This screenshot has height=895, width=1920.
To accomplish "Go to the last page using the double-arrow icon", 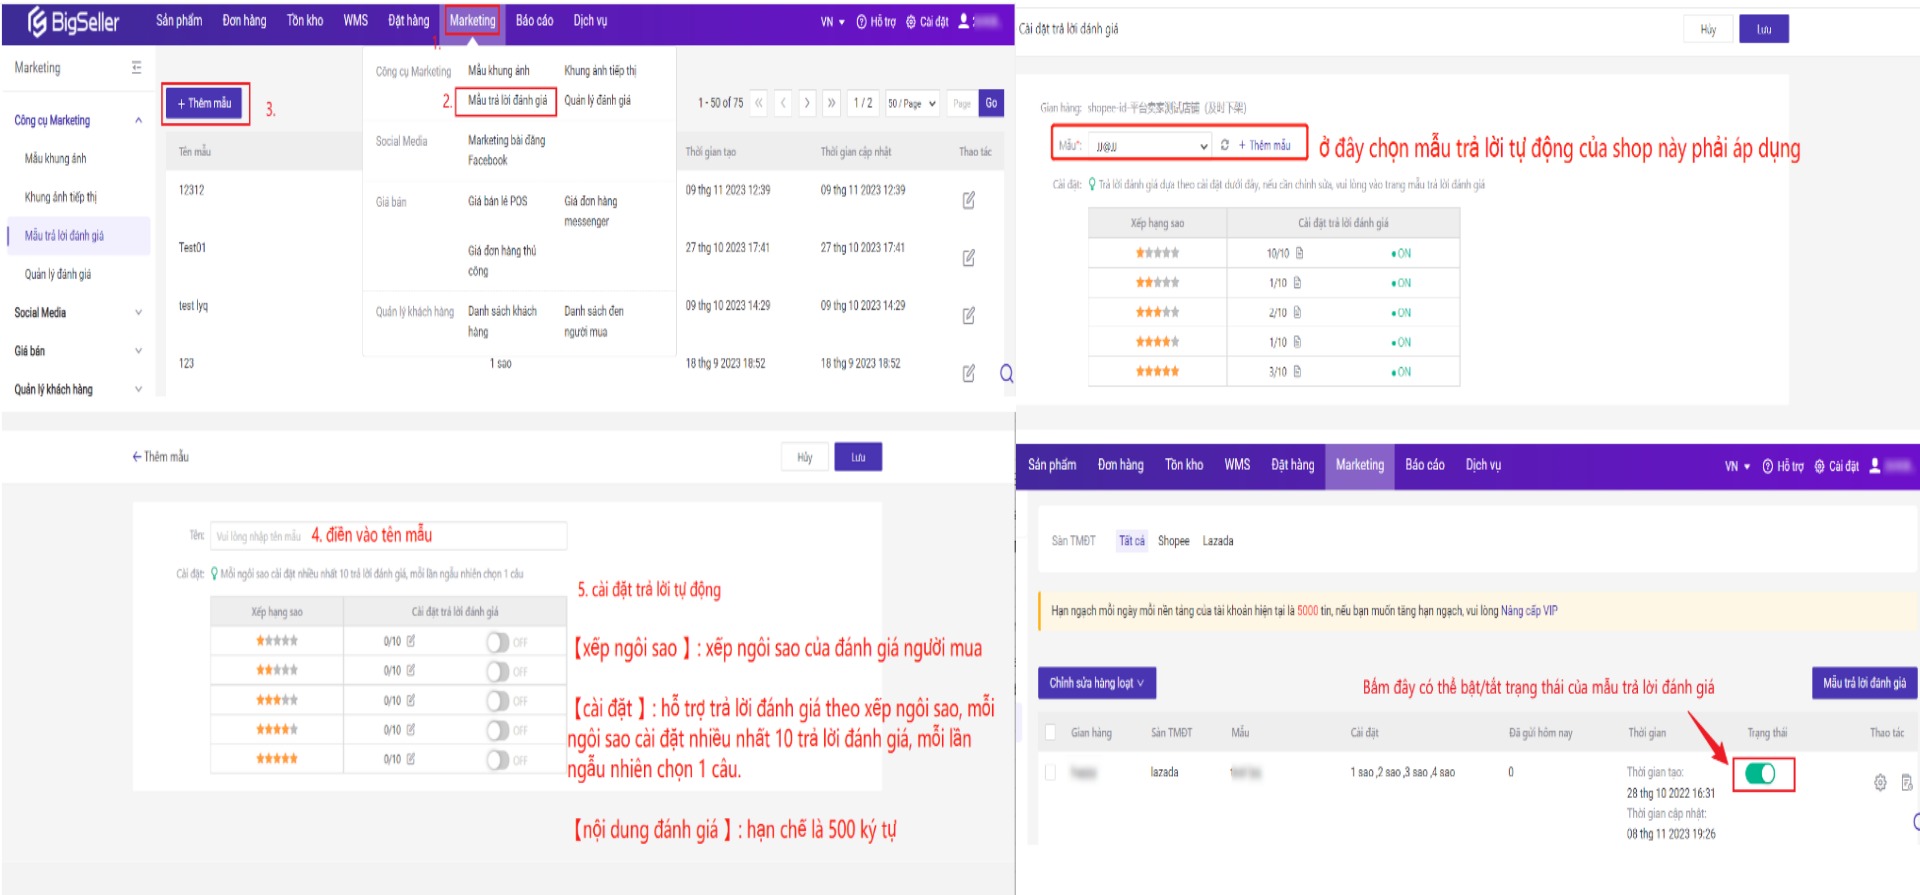I will tap(831, 103).
